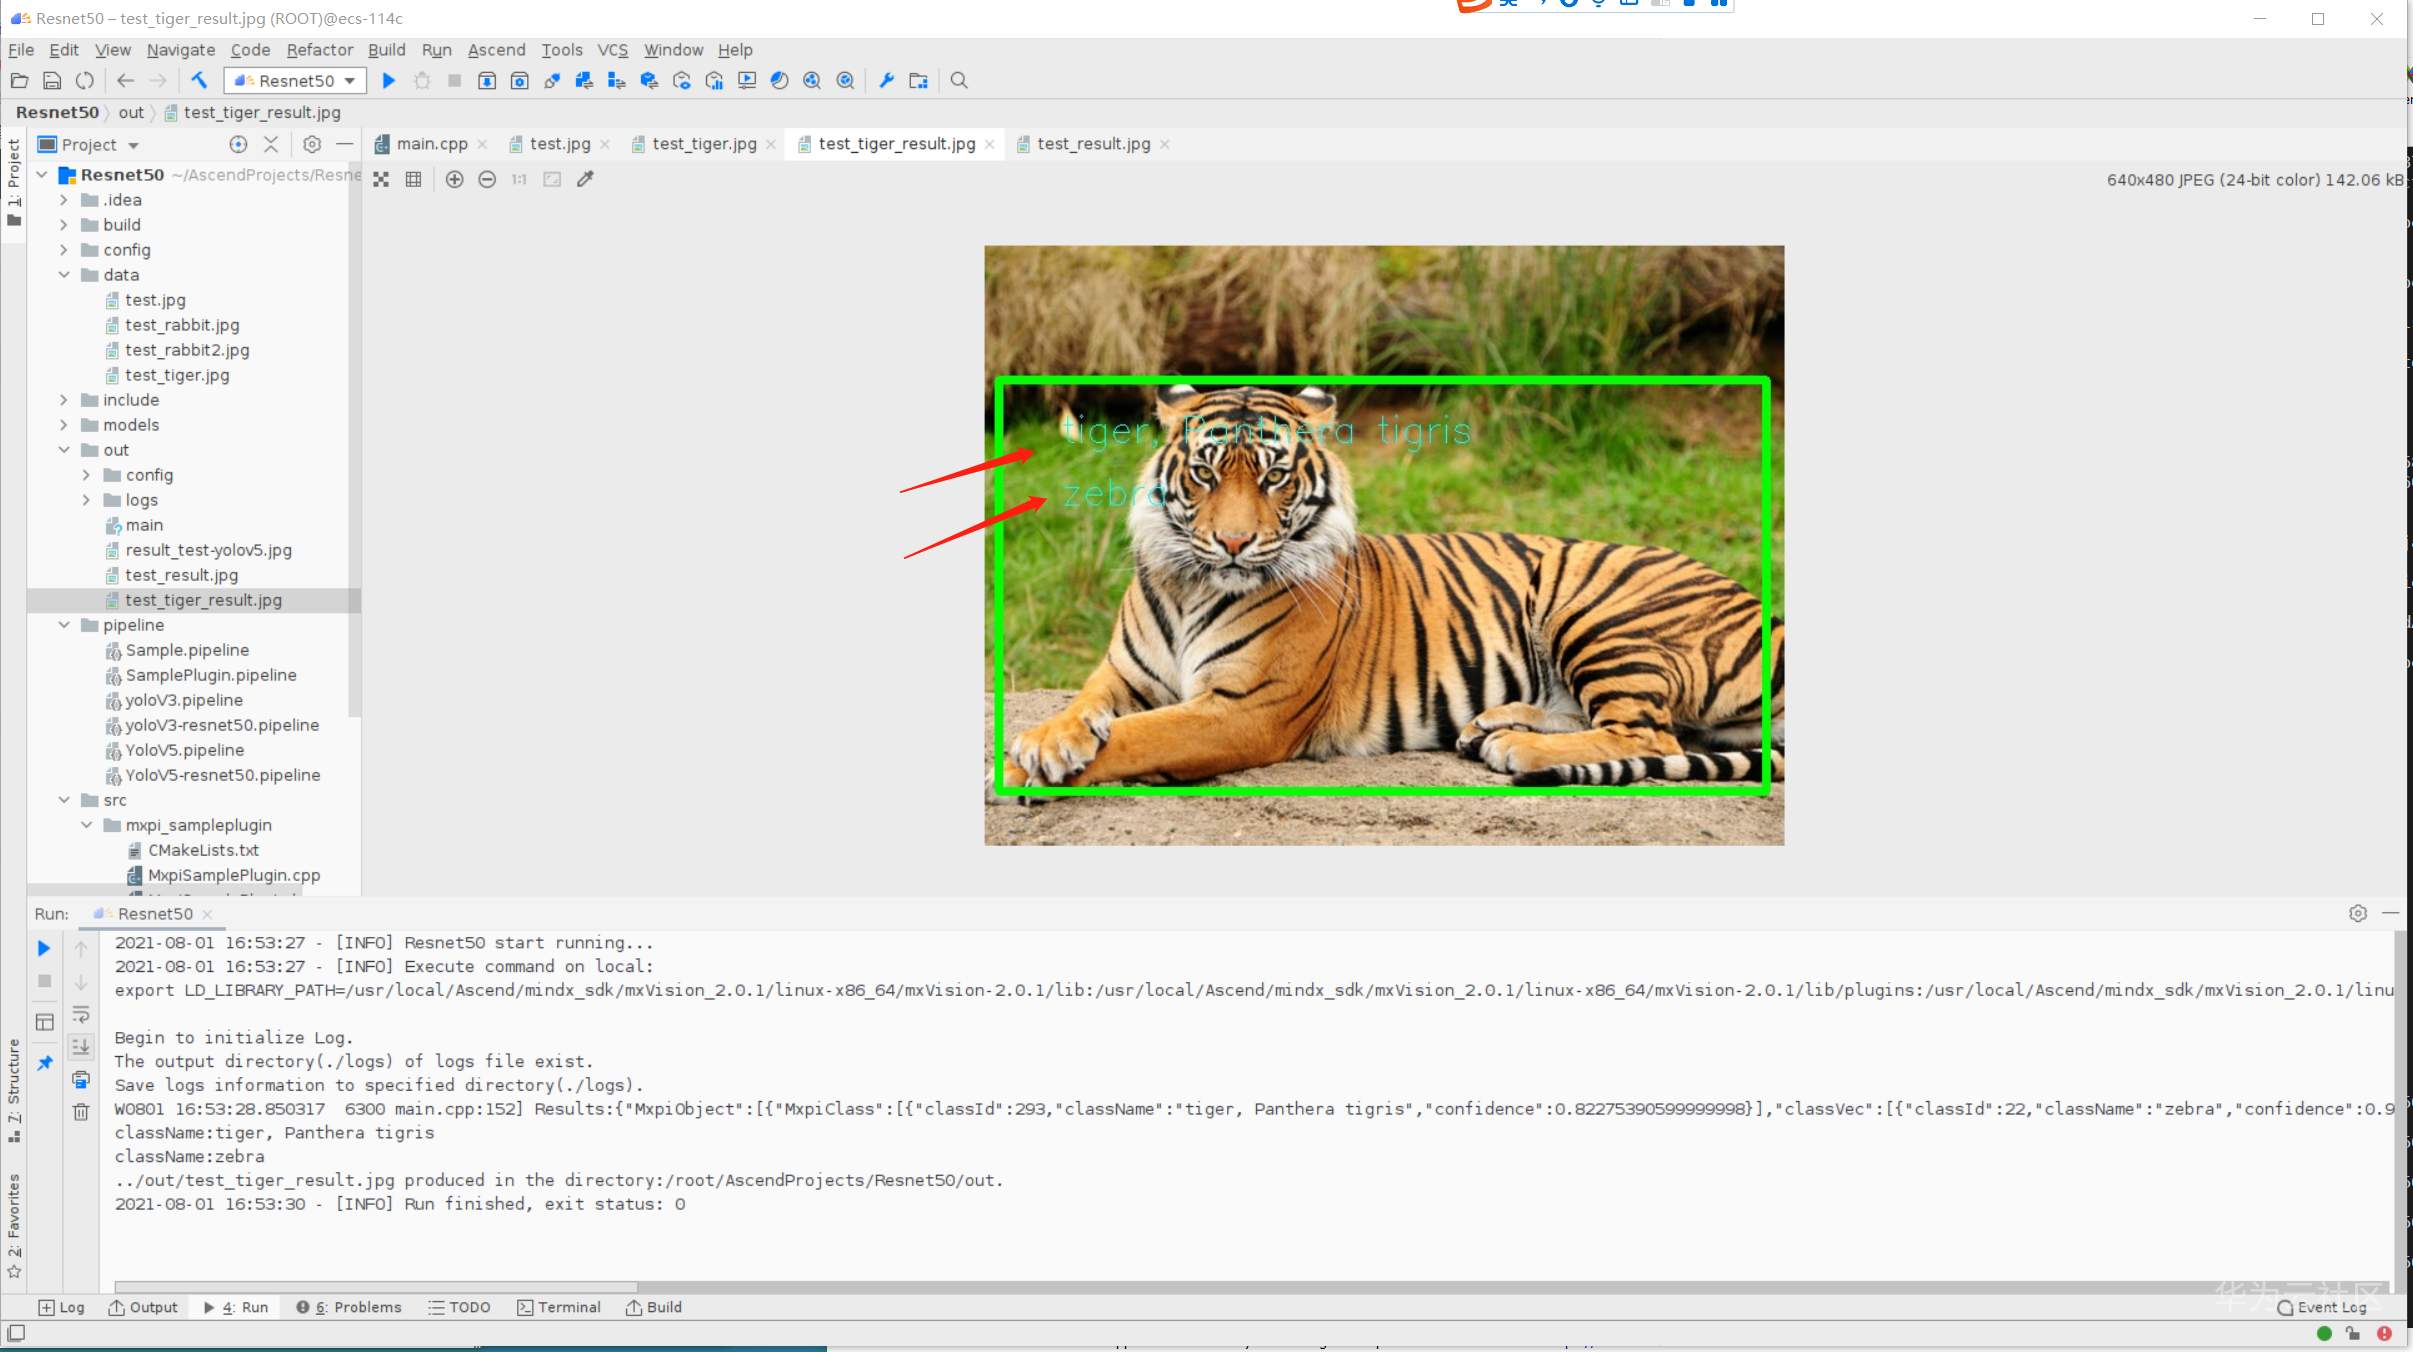Zoom in on the image viewer
Image resolution: width=2413 pixels, height=1352 pixels.
tap(454, 179)
